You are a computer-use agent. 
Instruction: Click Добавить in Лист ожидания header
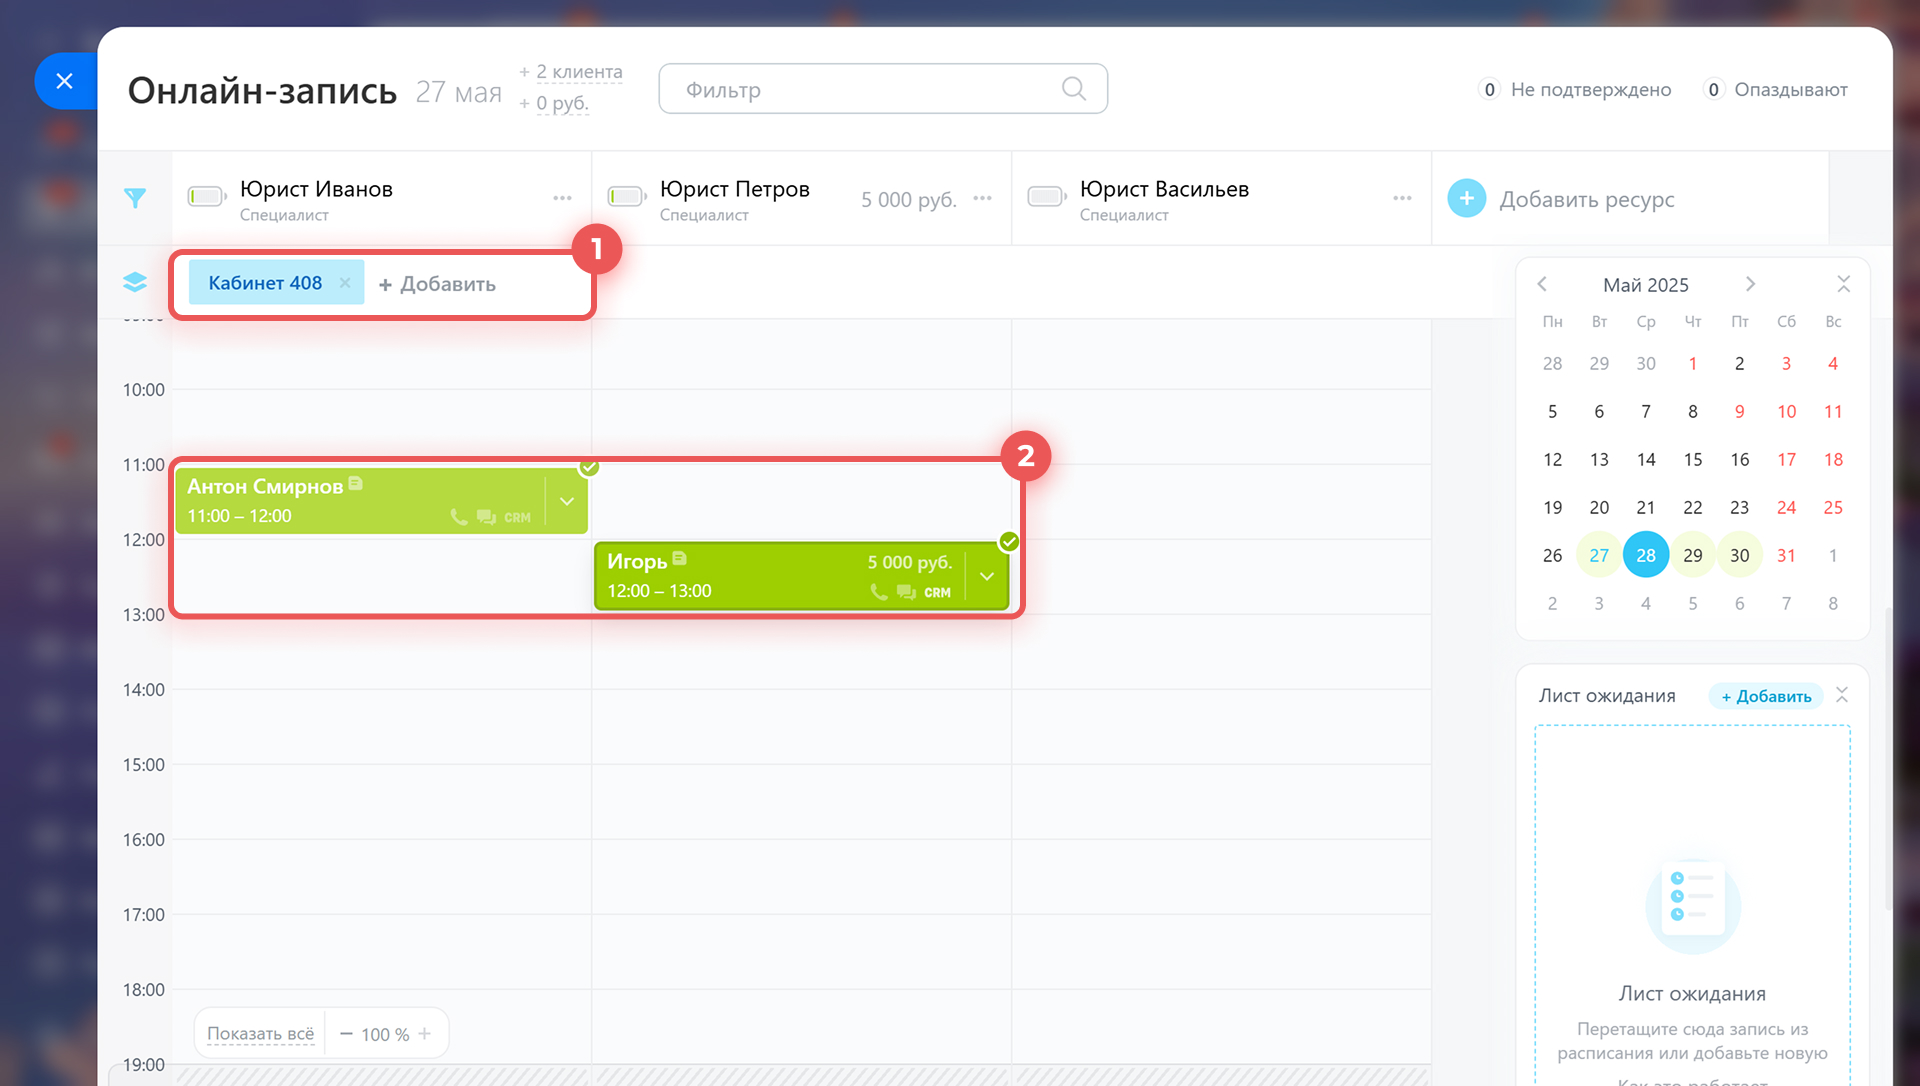pyautogui.click(x=1766, y=696)
